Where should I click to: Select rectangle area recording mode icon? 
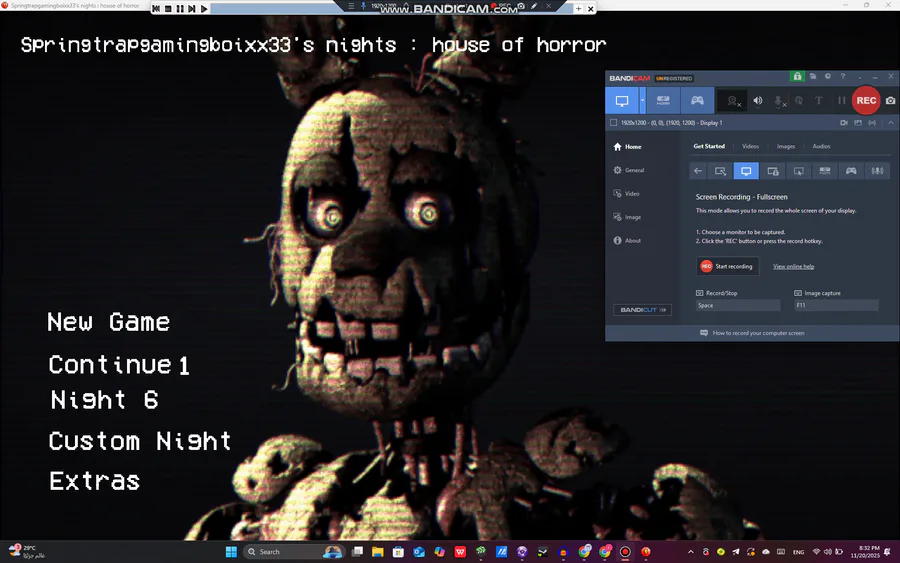pos(720,171)
